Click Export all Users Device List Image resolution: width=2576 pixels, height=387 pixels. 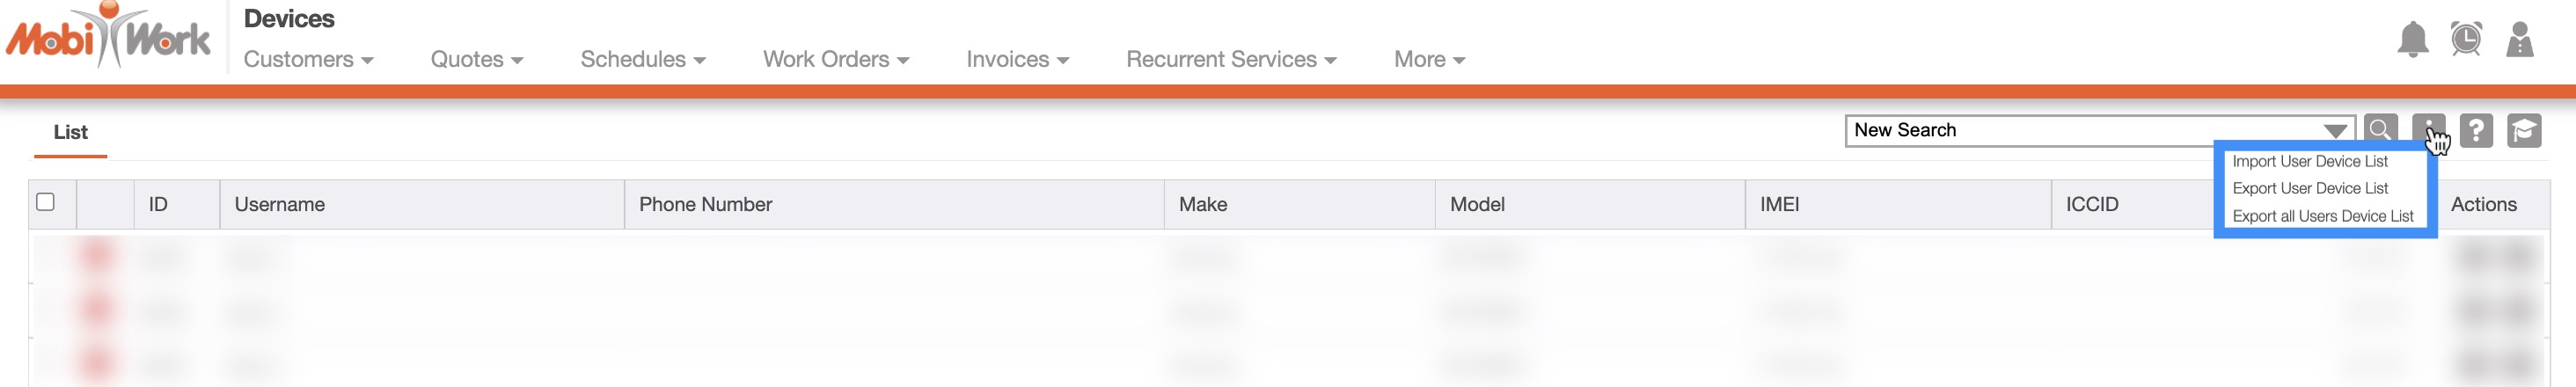click(2323, 216)
